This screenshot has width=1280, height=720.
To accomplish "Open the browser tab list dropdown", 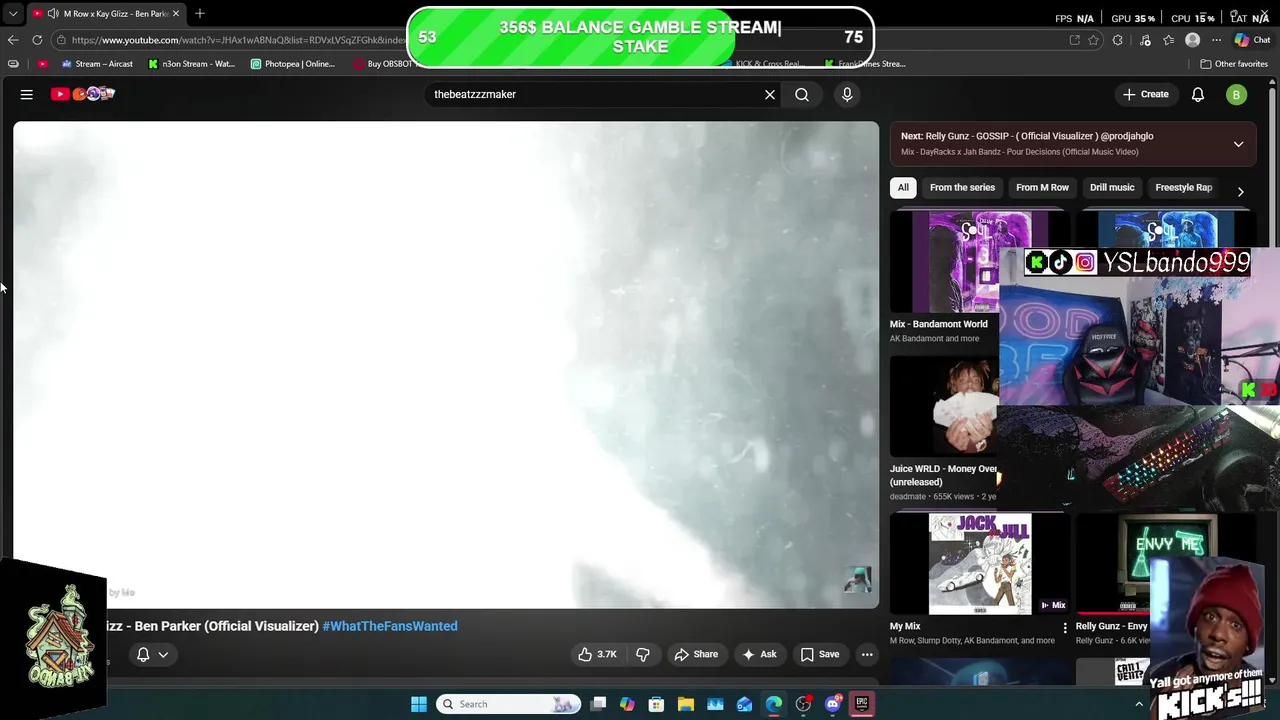I will click(x=12, y=14).
